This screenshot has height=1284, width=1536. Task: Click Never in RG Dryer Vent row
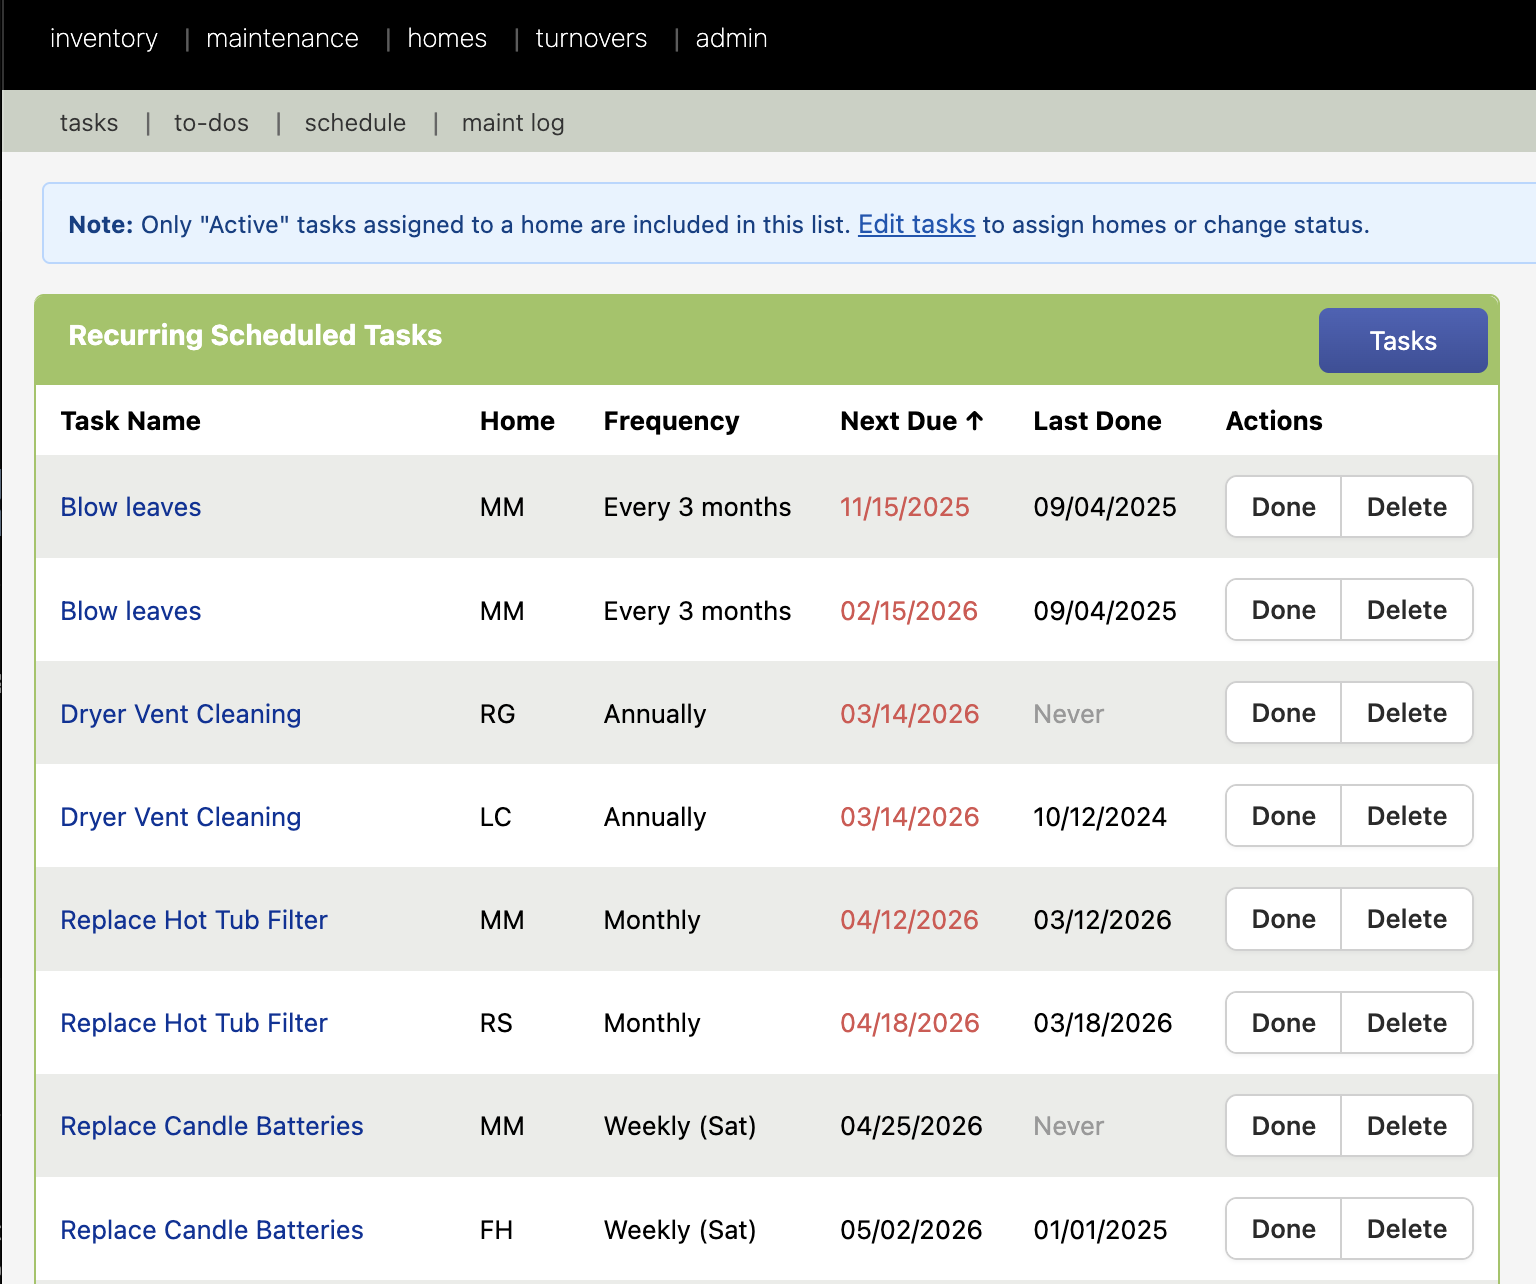(x=1068, y=714)
